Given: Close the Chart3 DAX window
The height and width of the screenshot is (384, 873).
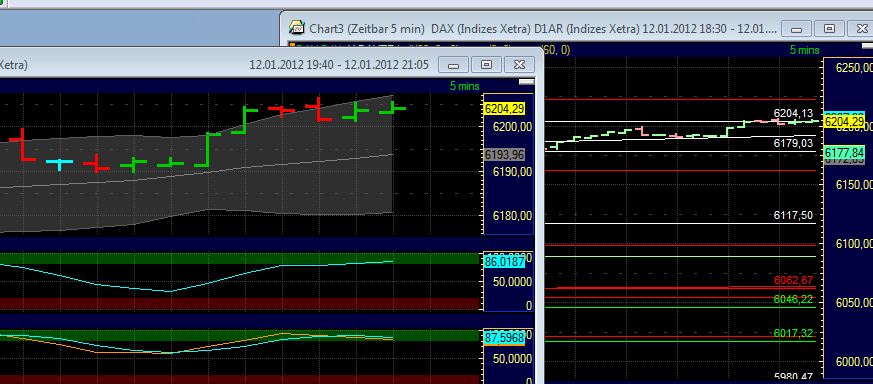Looking at the screenshot, I should (861, 28).
